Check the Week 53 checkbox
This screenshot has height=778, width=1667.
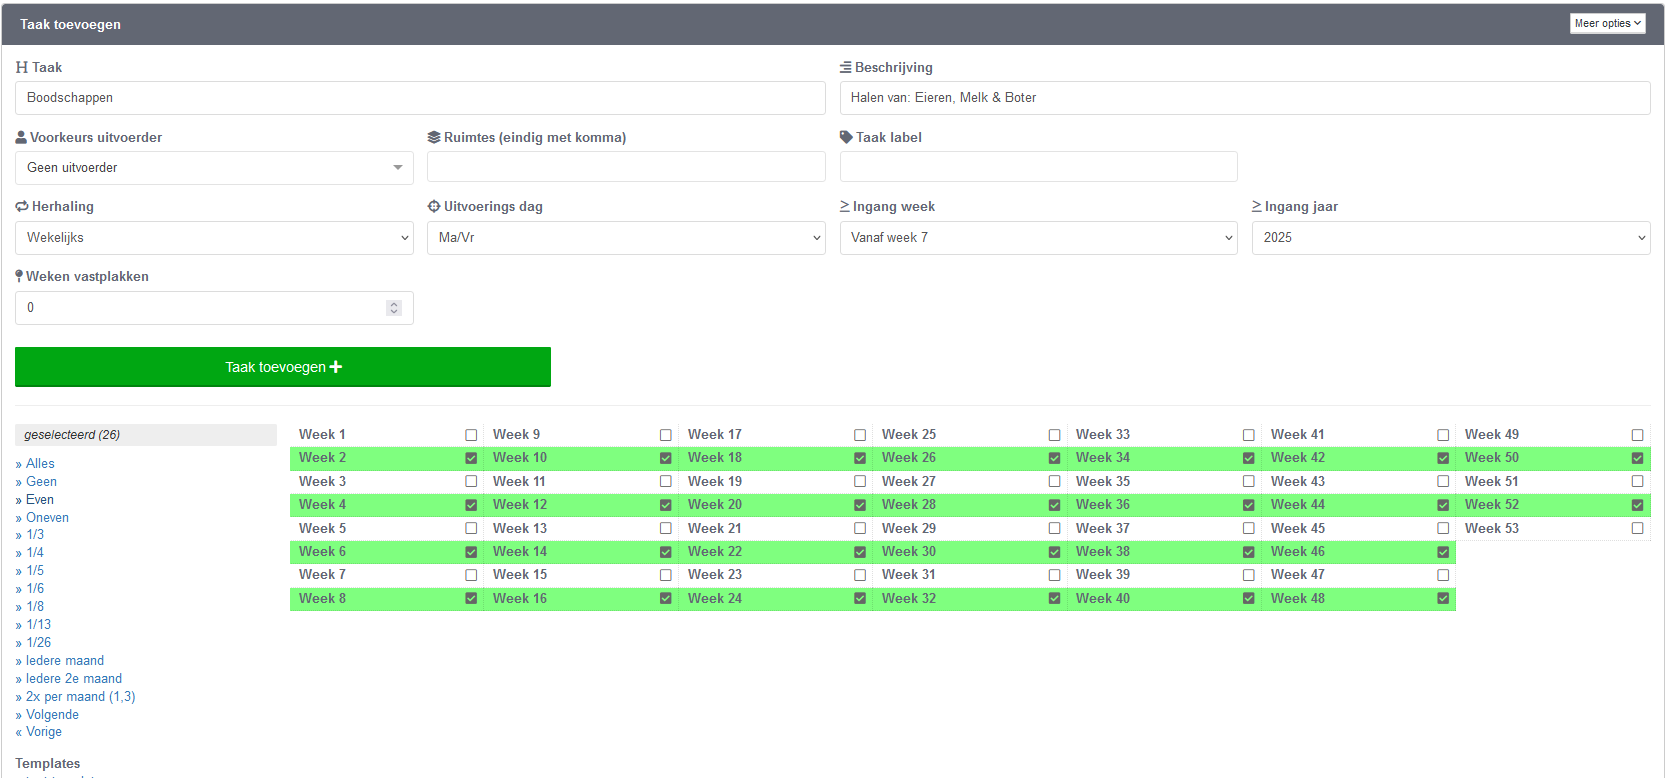[x=1637, y=528]
